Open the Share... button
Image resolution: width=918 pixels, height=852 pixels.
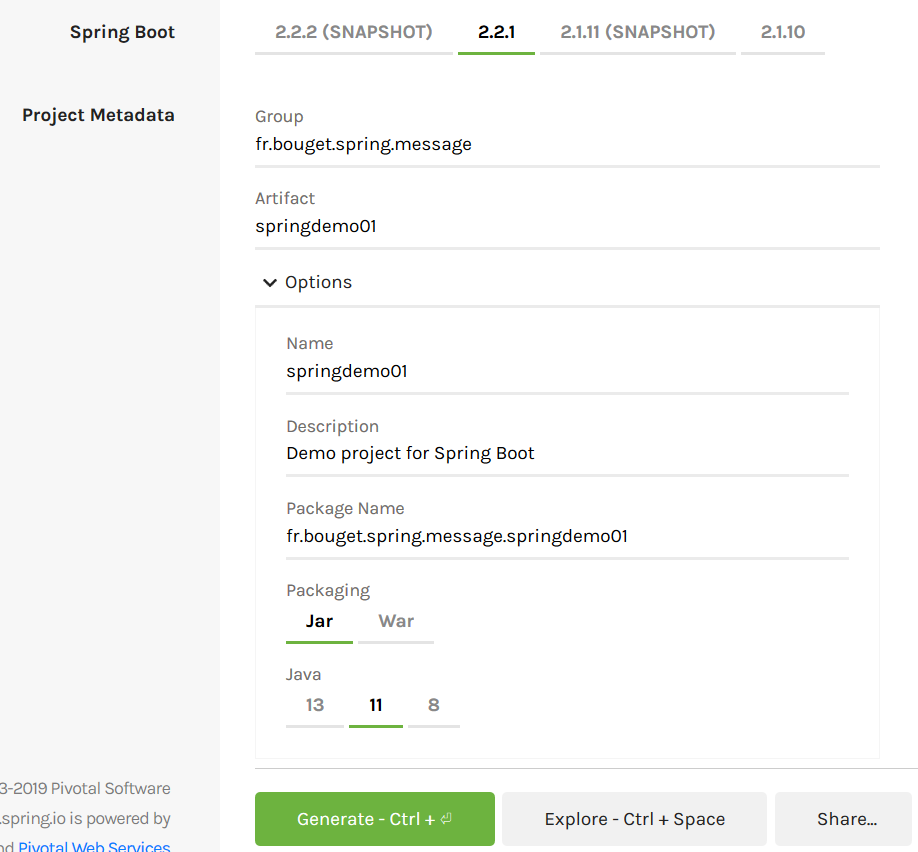846,819
